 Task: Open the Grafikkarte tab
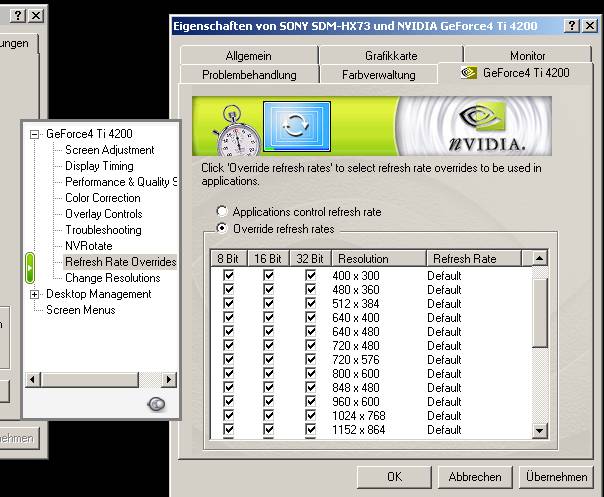pos(391,55)
